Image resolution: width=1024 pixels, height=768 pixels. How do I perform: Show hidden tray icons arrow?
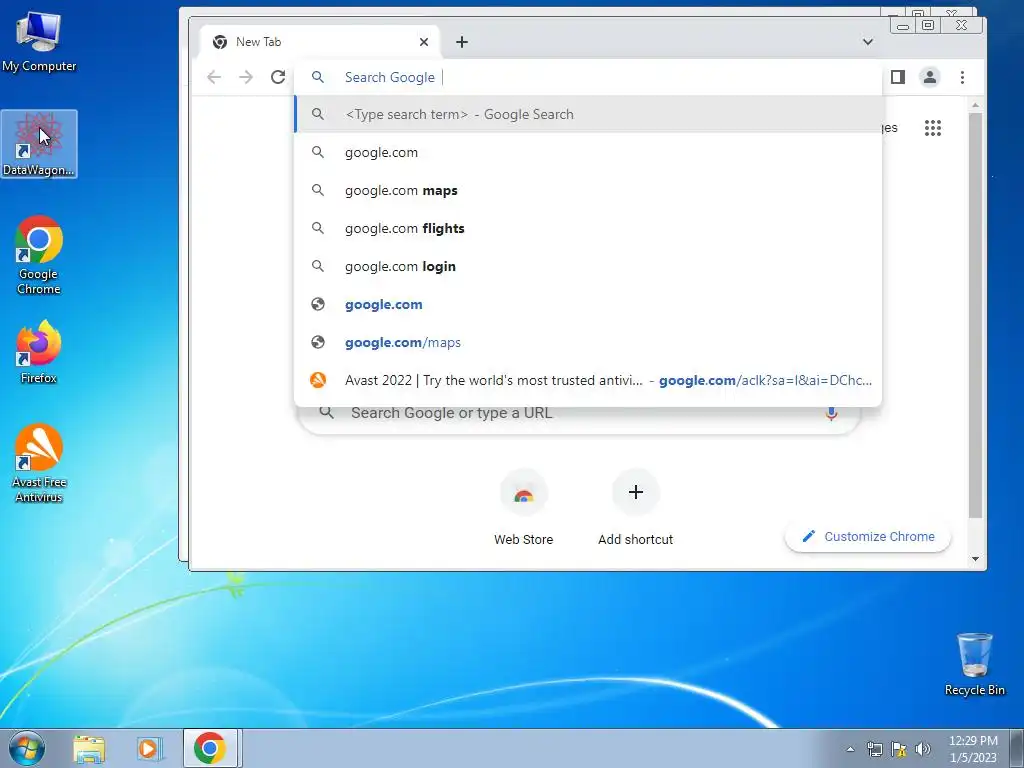click(x=850, y=749)
